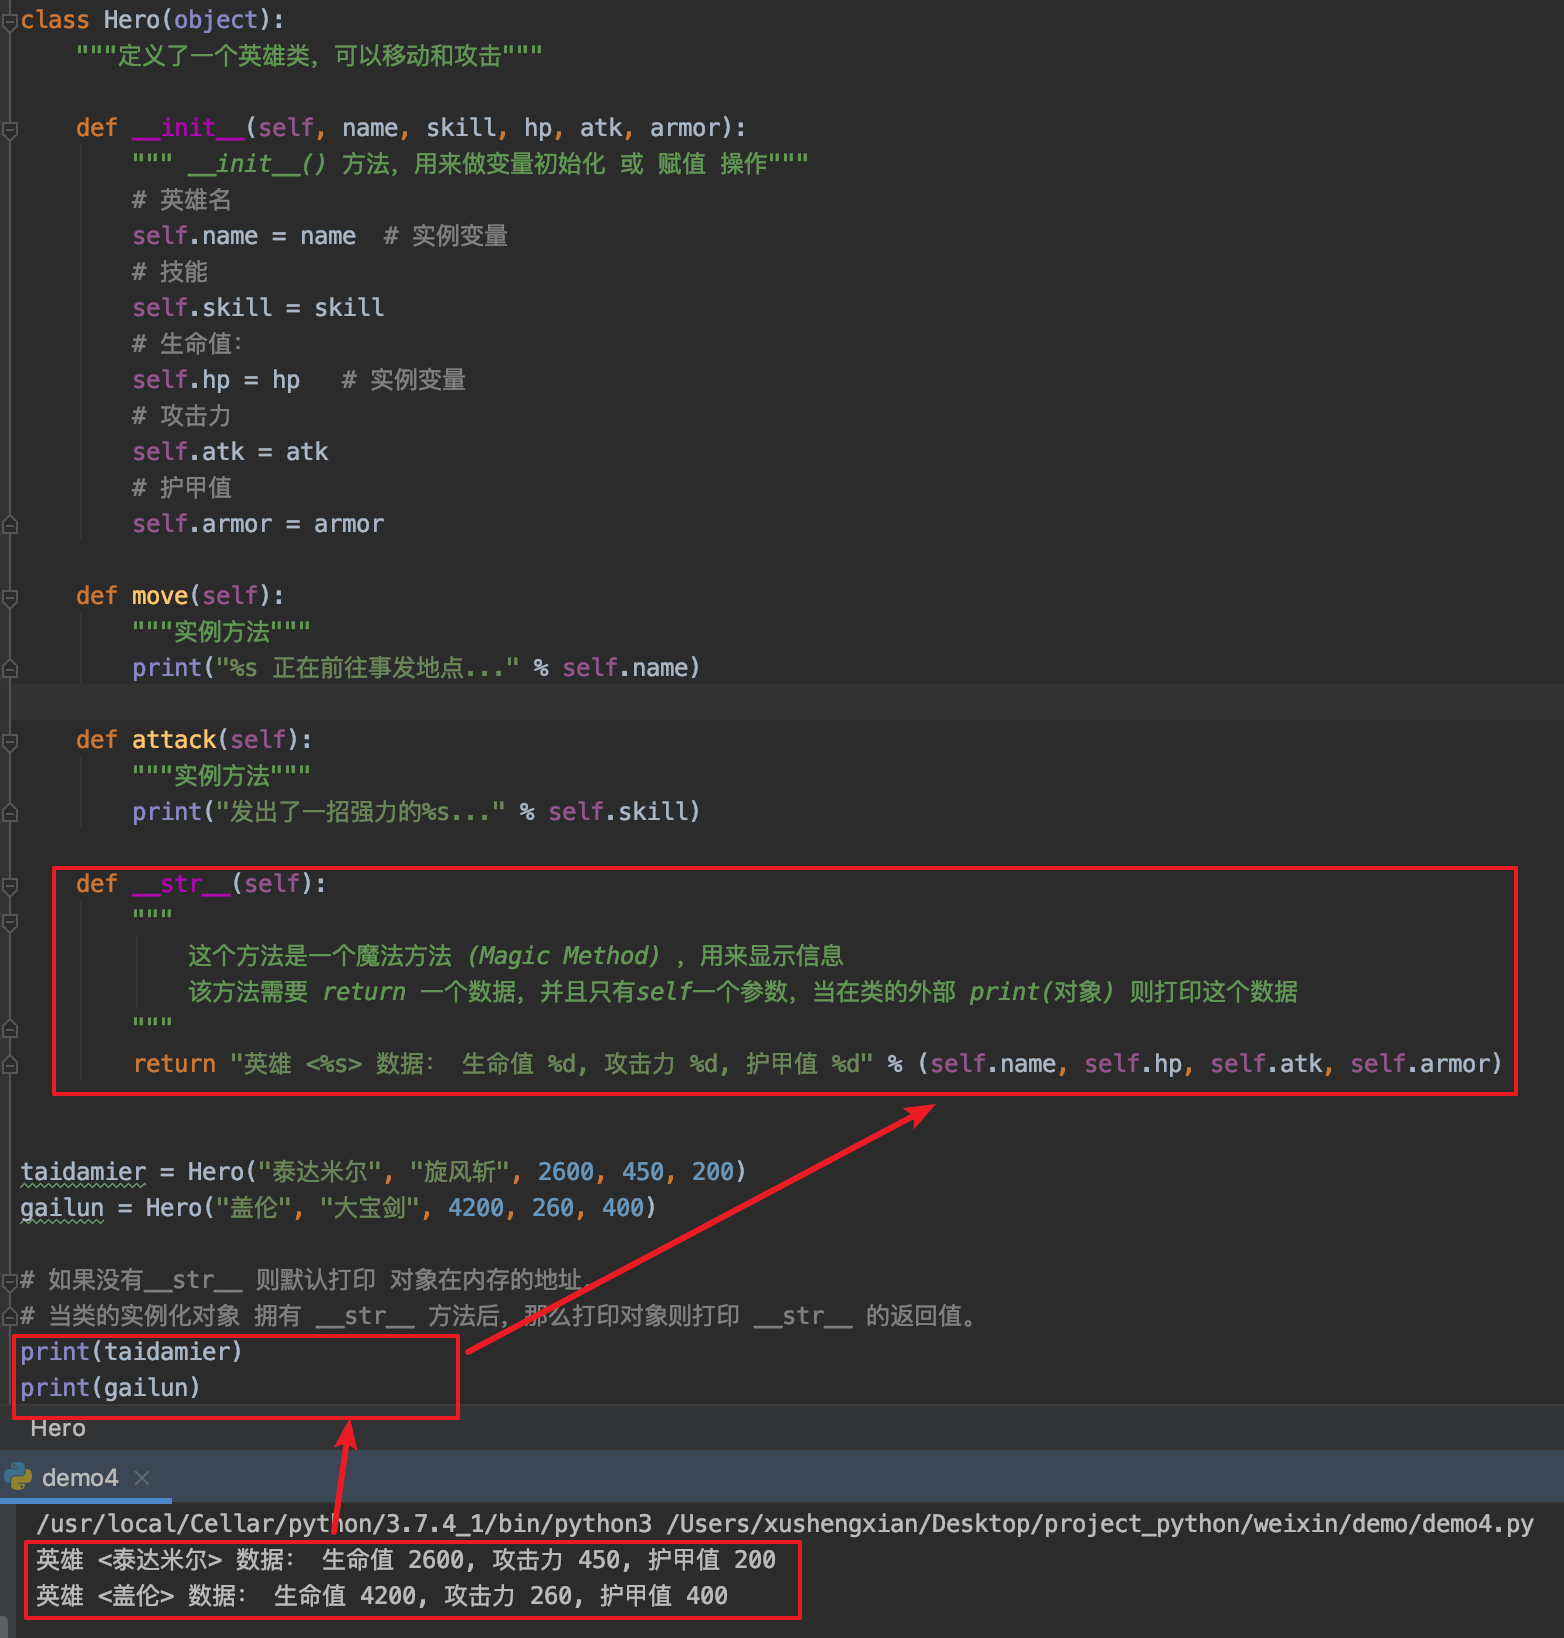This screenshot has height=1638, width=1564.
Task: Click 'def attack(self):' definition
Action: [x=194, y=740]
